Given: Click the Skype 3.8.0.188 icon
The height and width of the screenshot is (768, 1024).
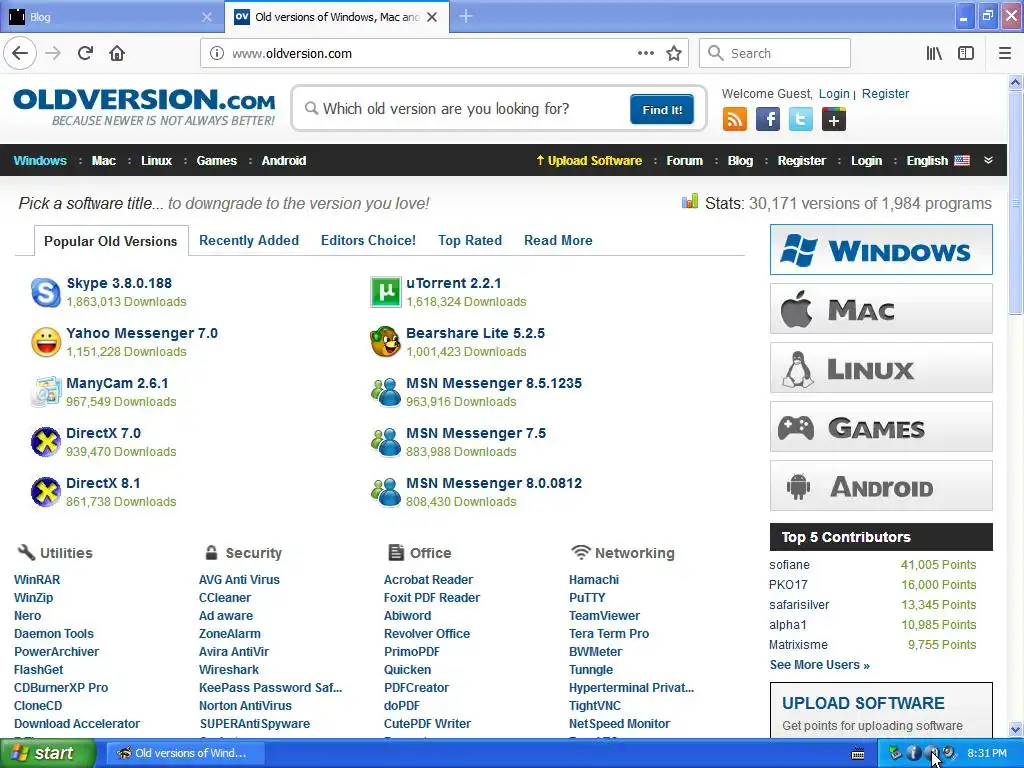Looking at the screenshot, I should 46,292.
